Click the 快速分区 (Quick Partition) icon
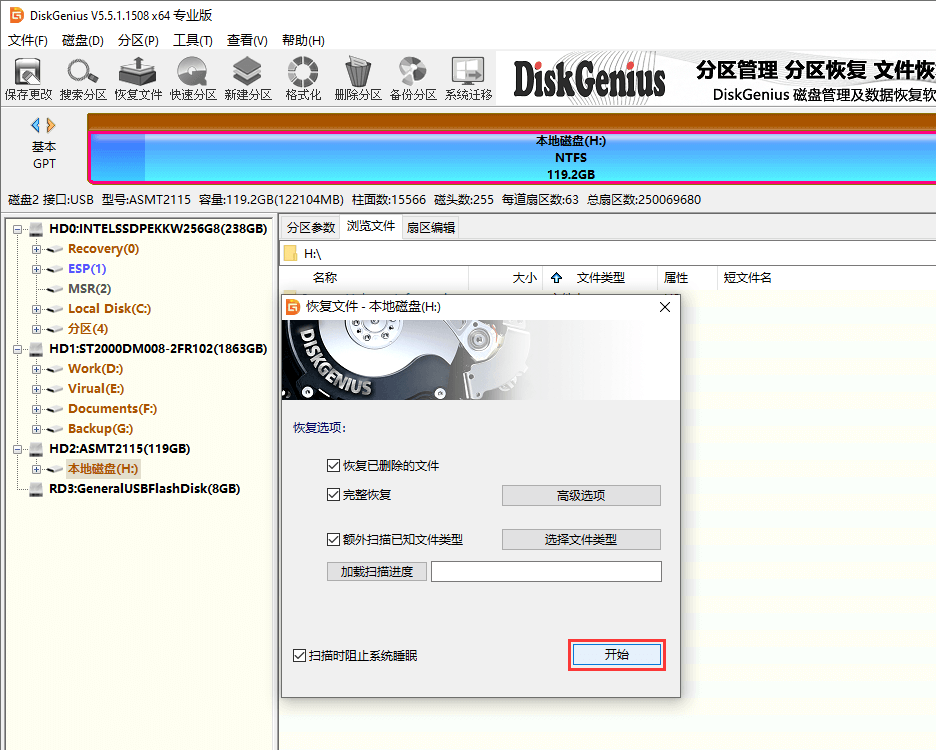The height and width of the screenshot is (750, 936). [x=191, y=75]
